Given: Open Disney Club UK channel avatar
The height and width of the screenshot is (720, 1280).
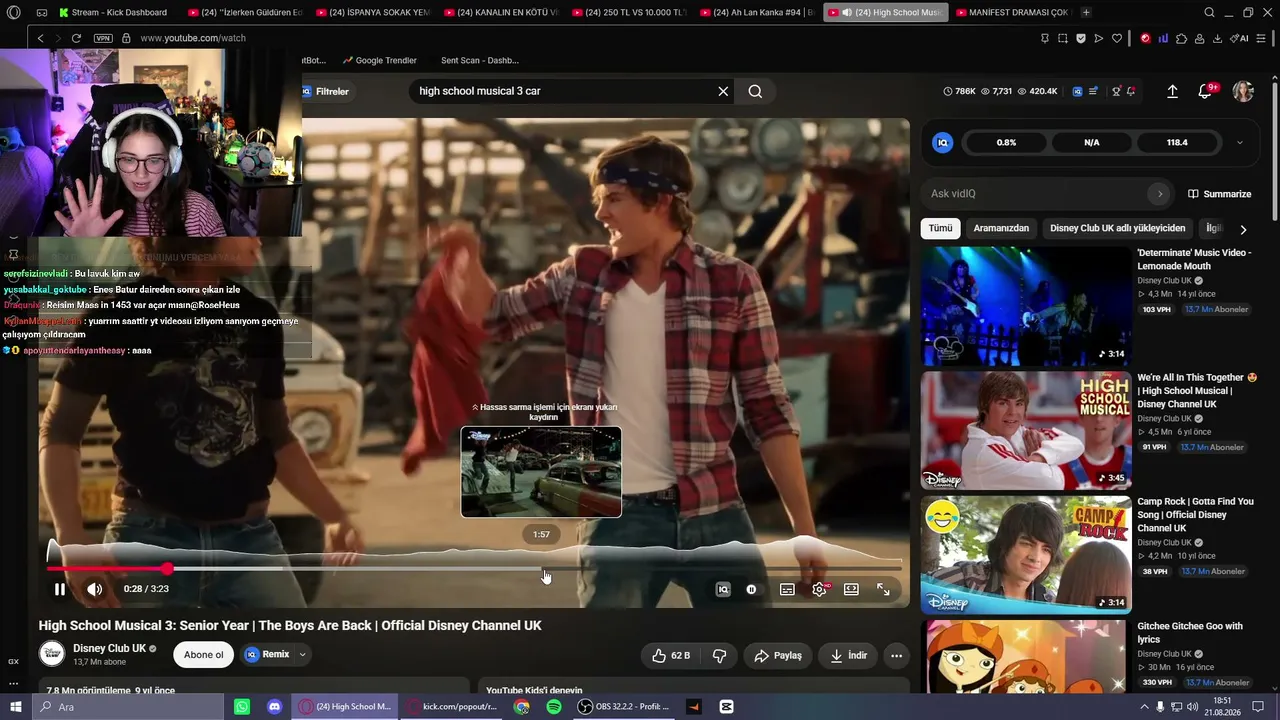Looking at the screenshot, I should click(52, 654).
